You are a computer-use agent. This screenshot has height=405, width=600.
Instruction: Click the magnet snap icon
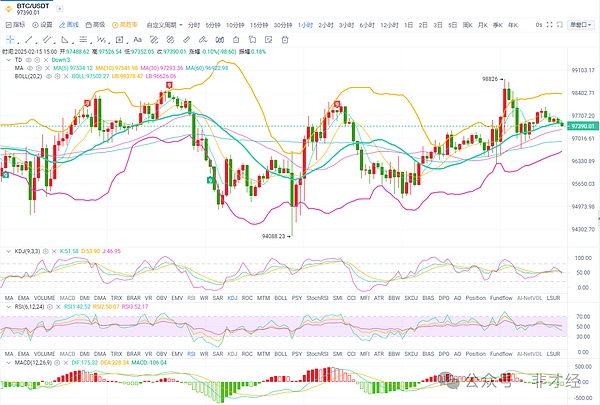tap(220, 39)
